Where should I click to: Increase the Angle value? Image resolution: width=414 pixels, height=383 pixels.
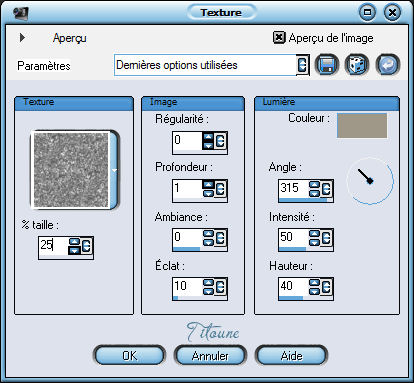(315, 185)
